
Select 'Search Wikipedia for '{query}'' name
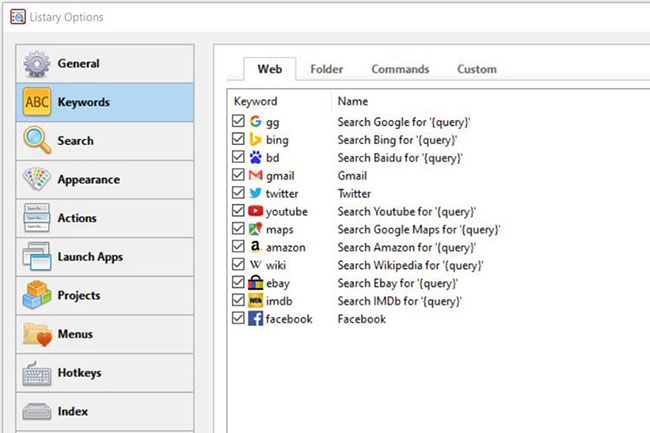[411, 265]
